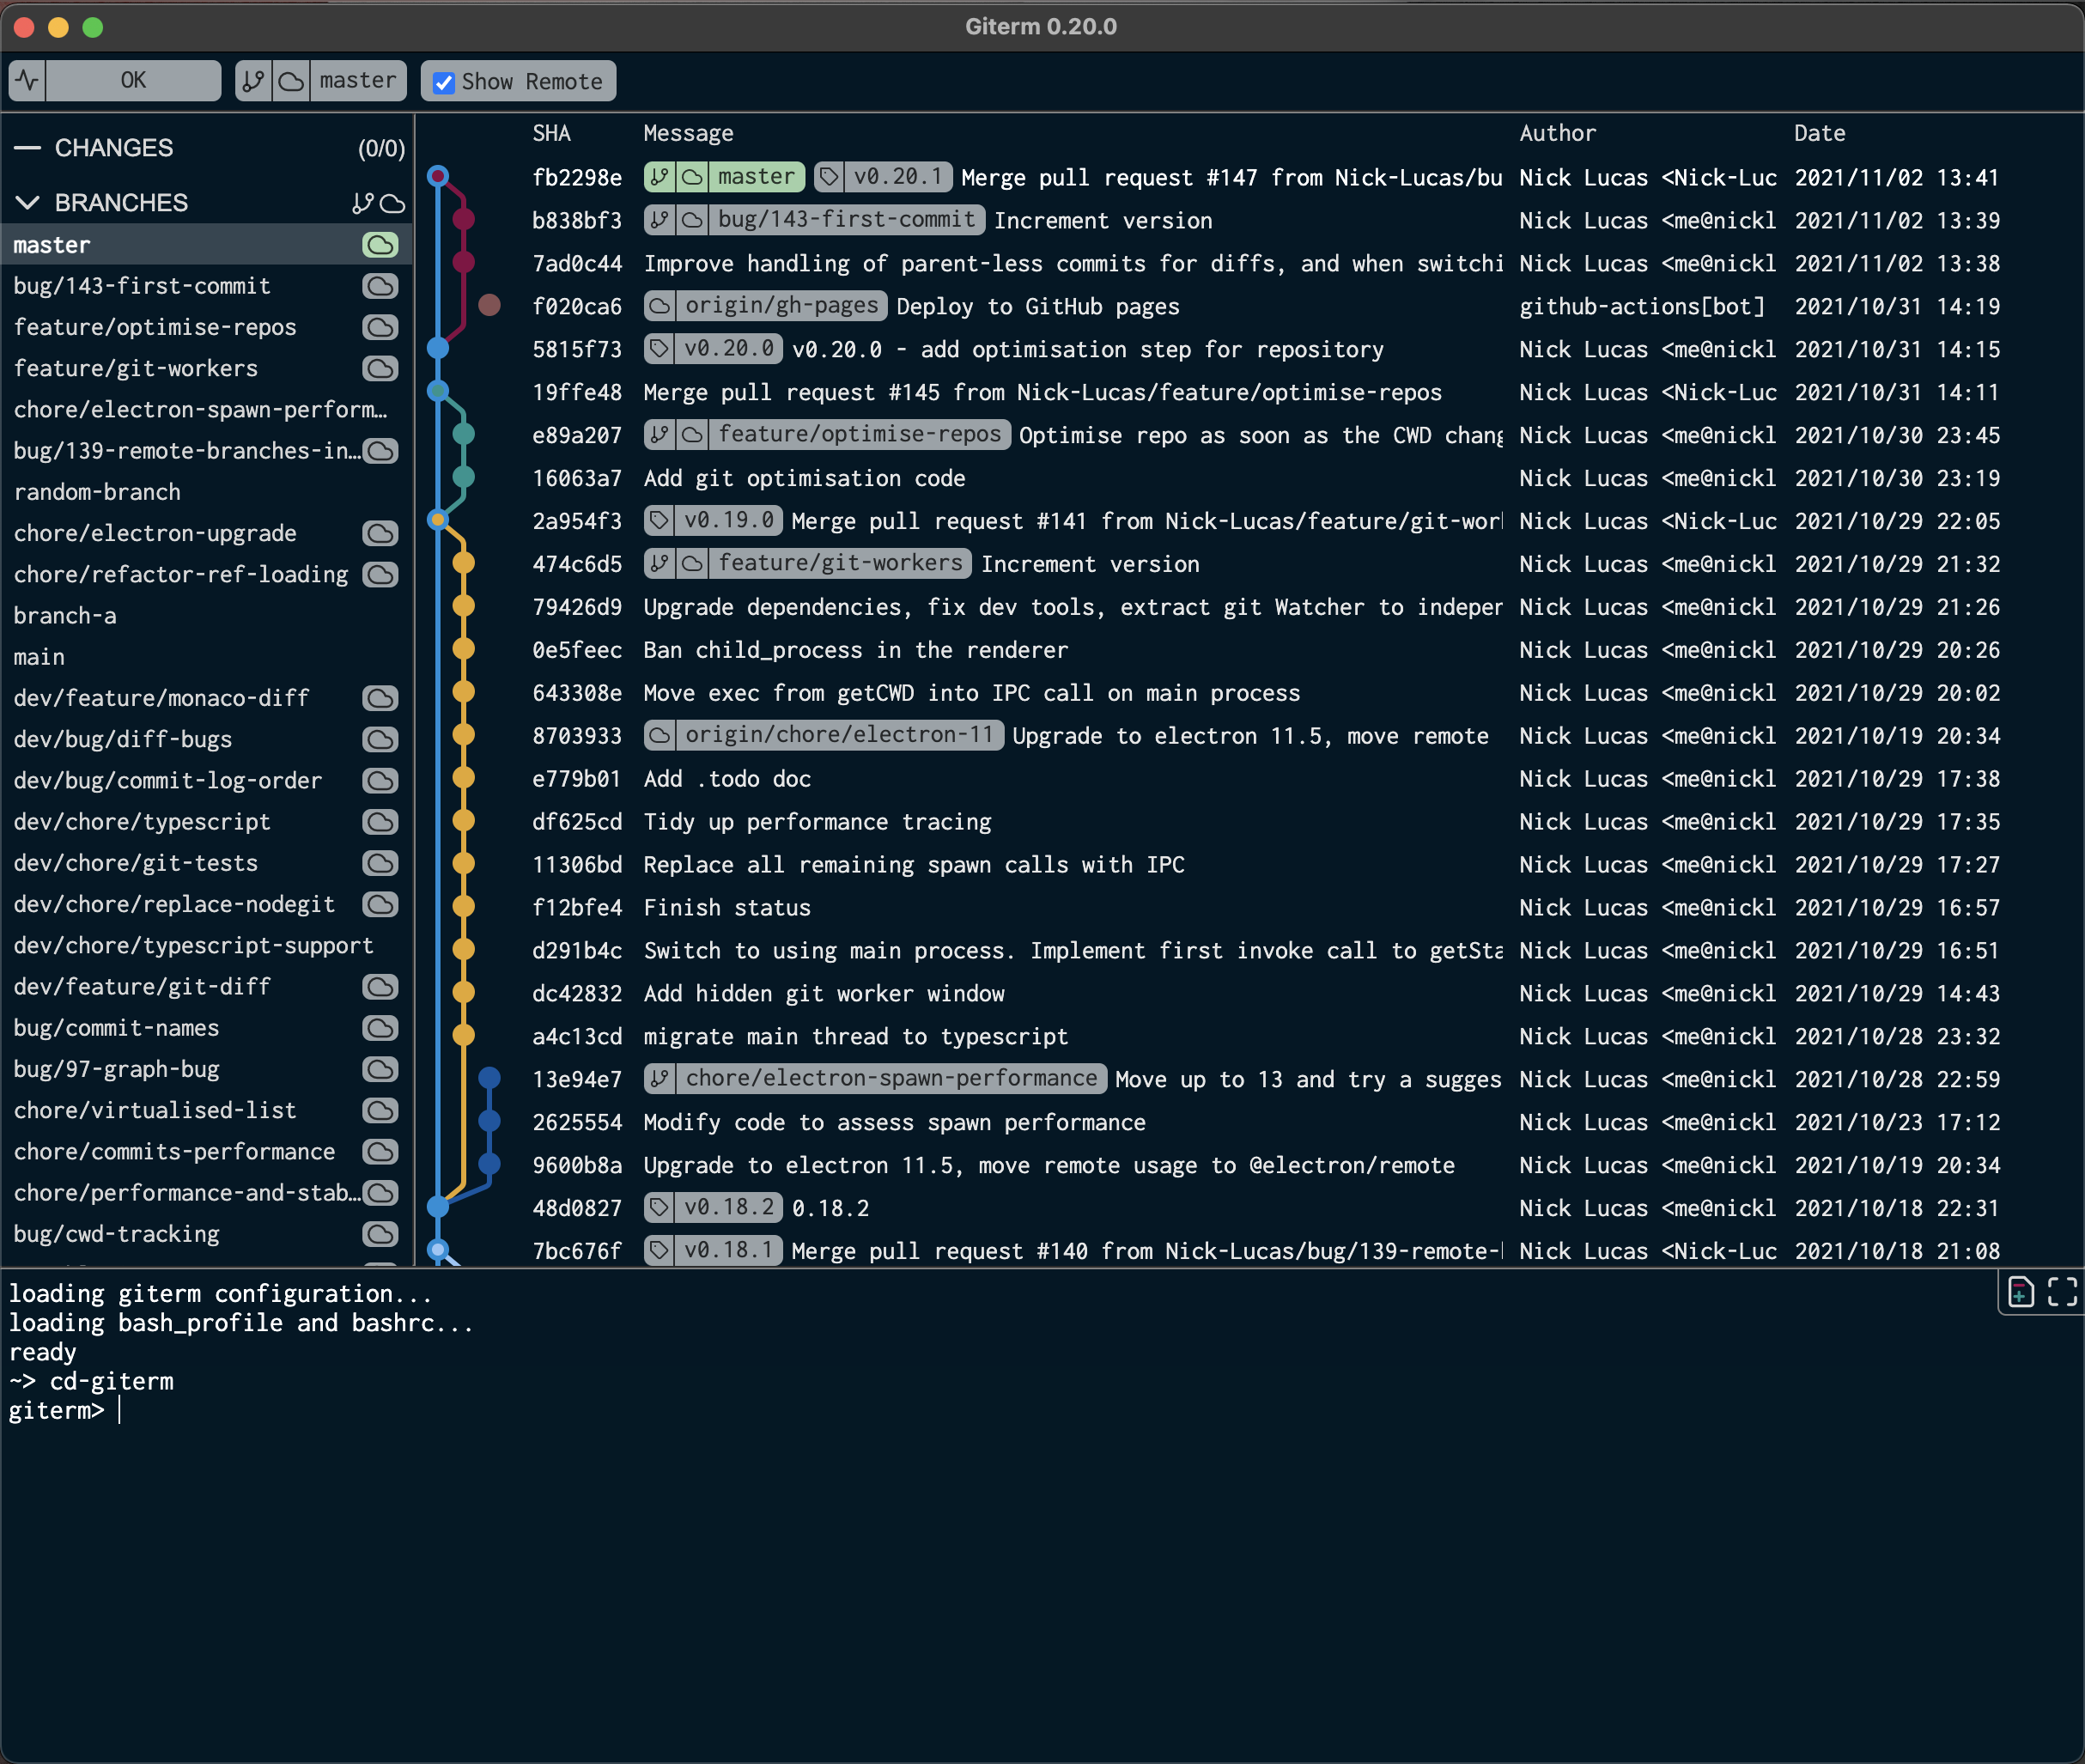
Task: Collapse the BRANCHES section chevron
Action: [x=28, y=203]
